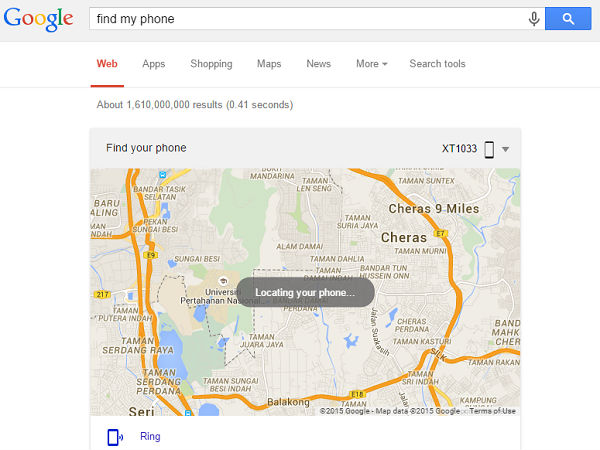Expand the XT1033 device dropdown arrow
Viewport: 600px width, 450px height.
pyautogui.click(x=505, y=149)
